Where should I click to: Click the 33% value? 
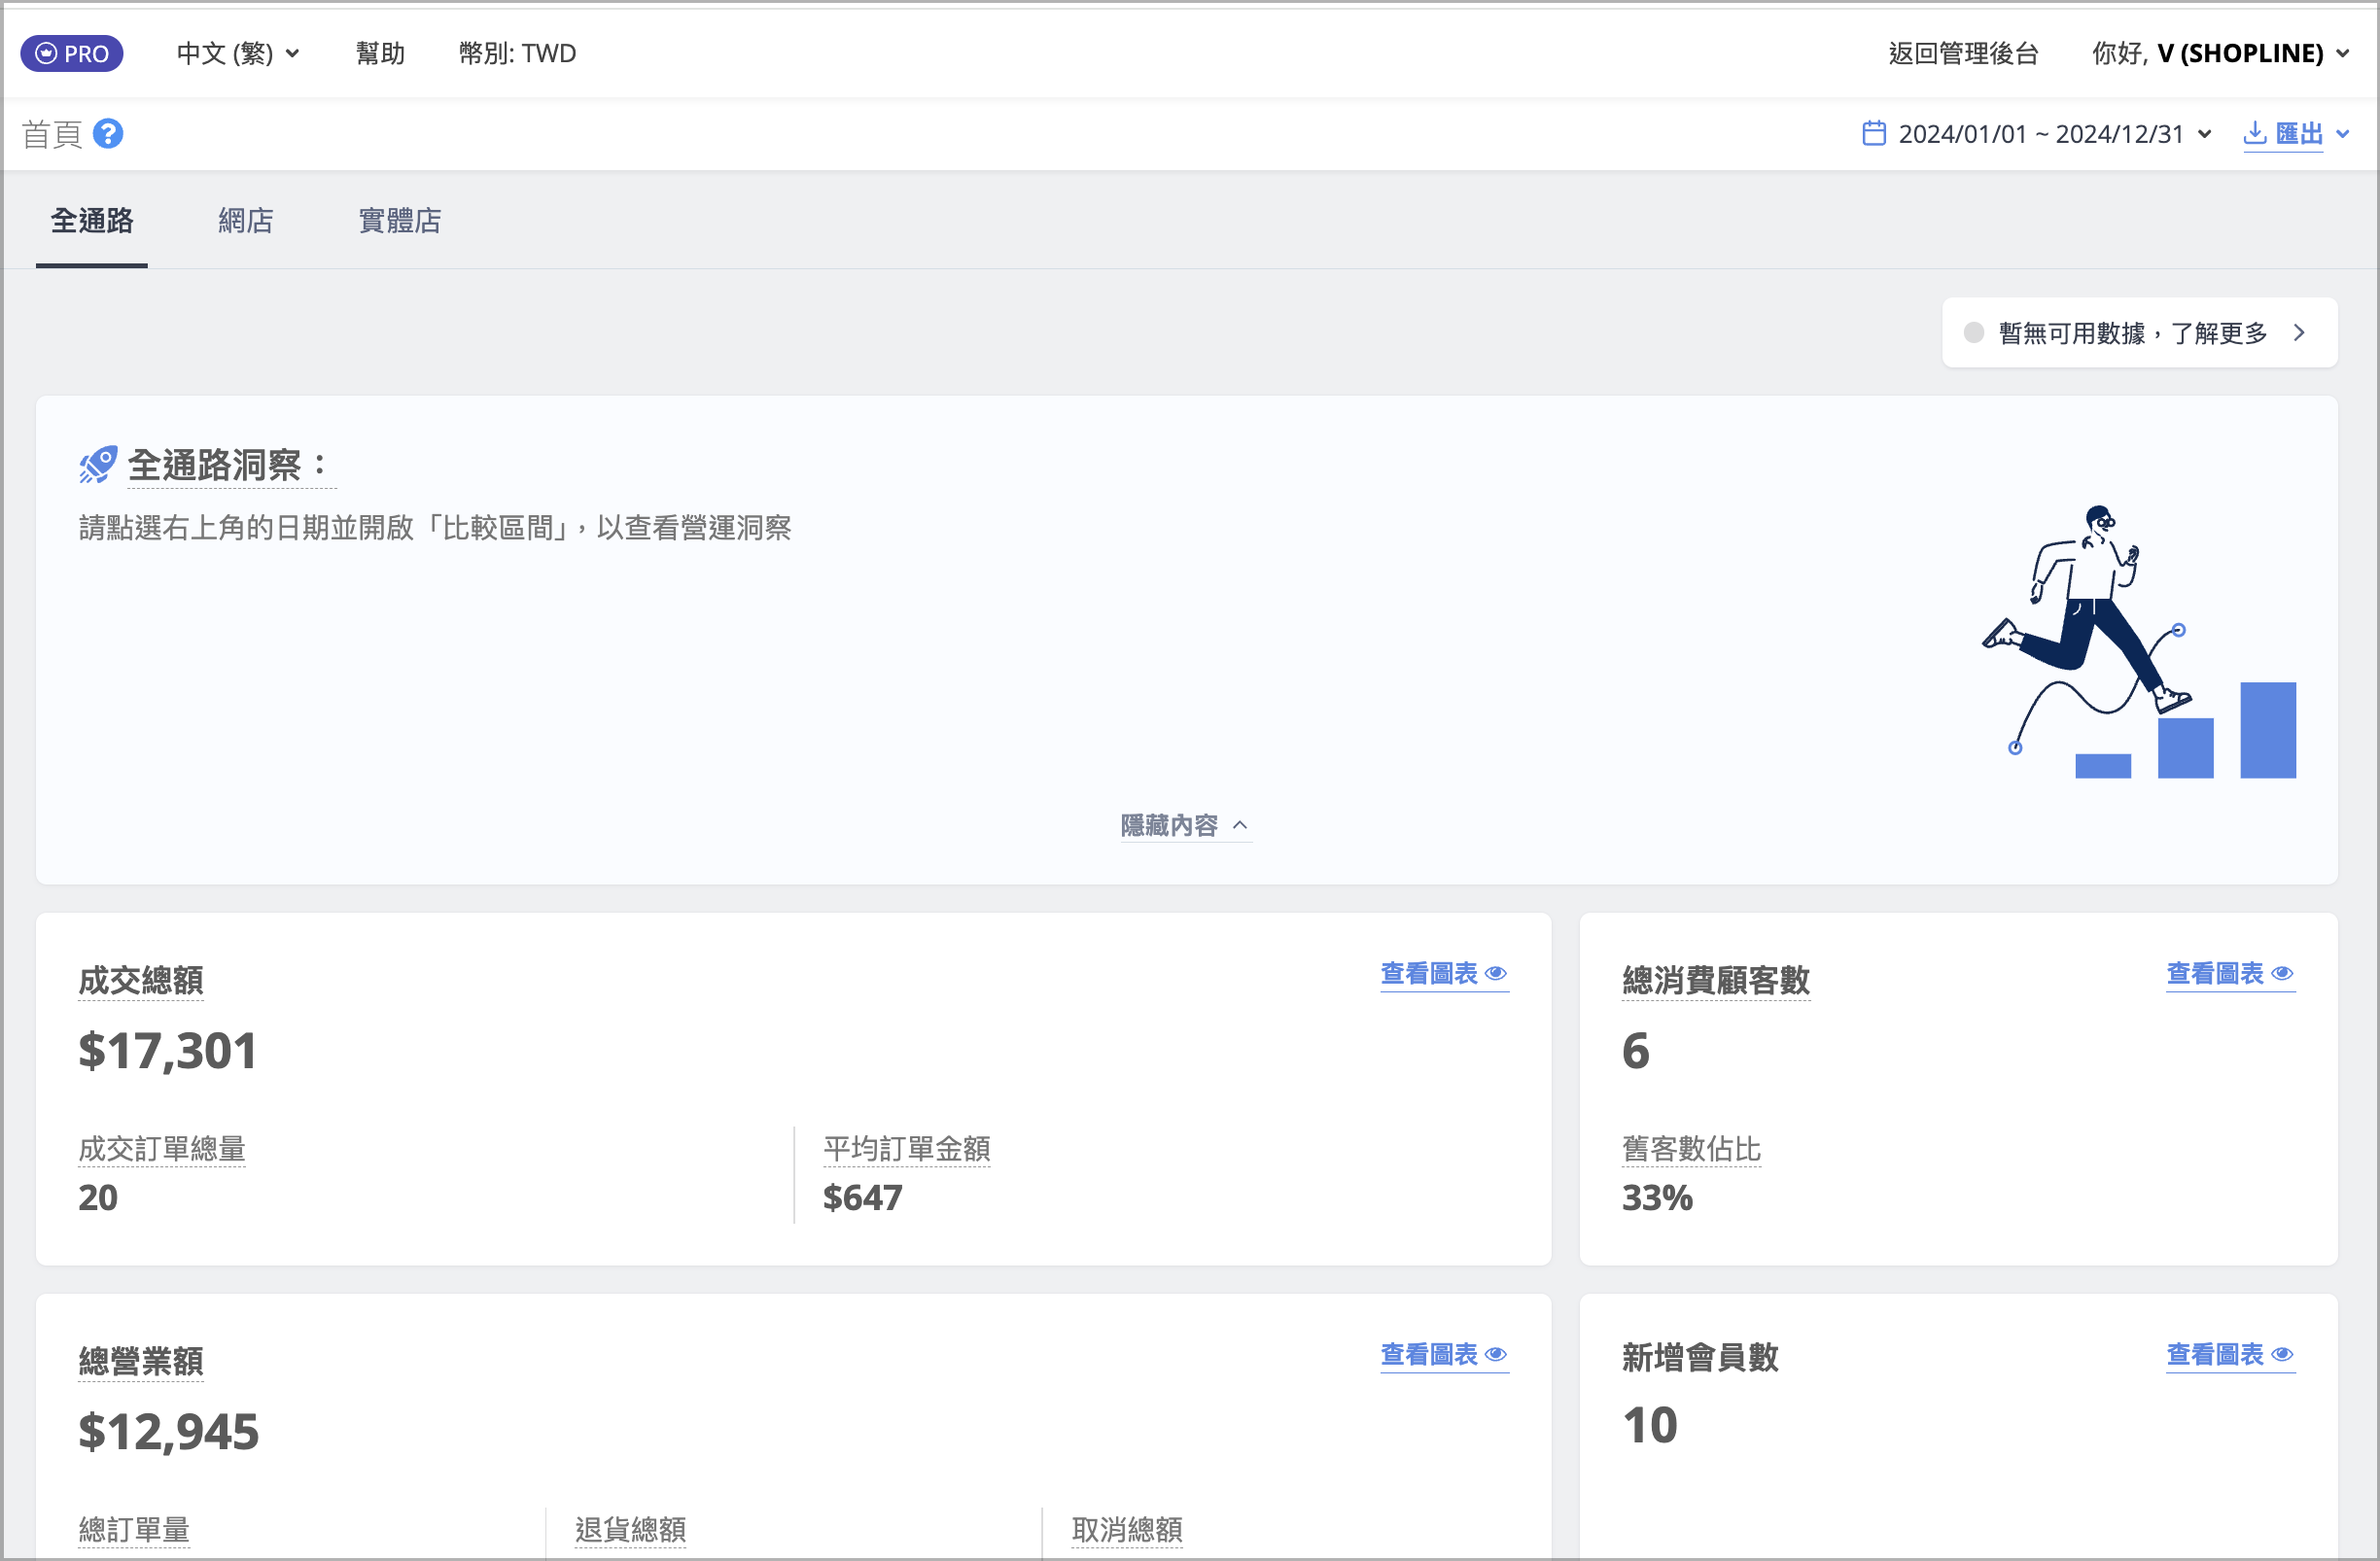point(1657,1197)
